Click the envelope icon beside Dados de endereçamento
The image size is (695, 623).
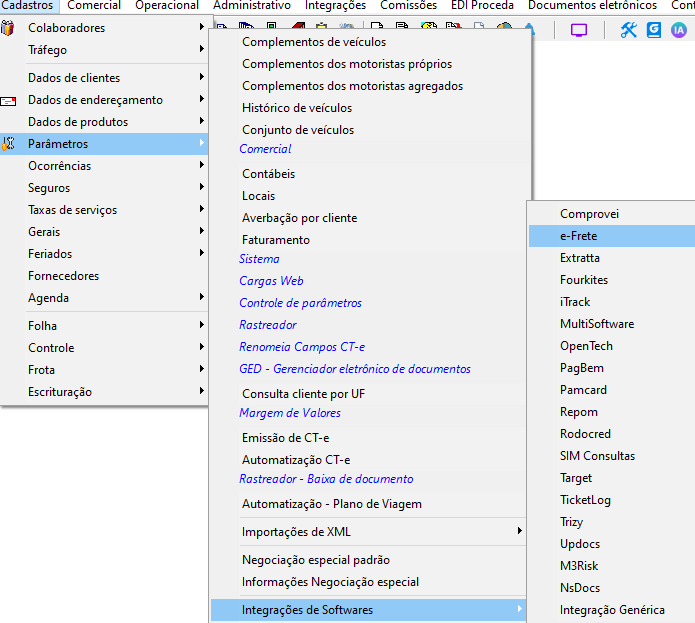tap(8, 101)
